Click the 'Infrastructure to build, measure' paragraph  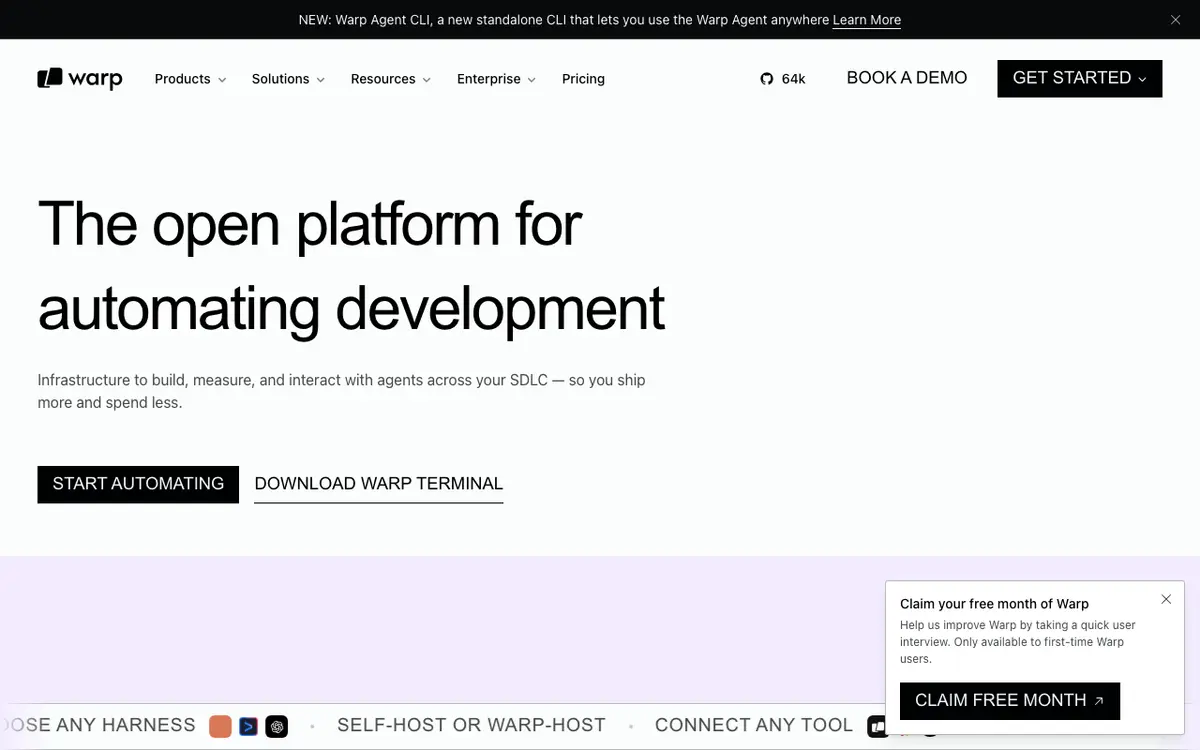pos(341,391)
